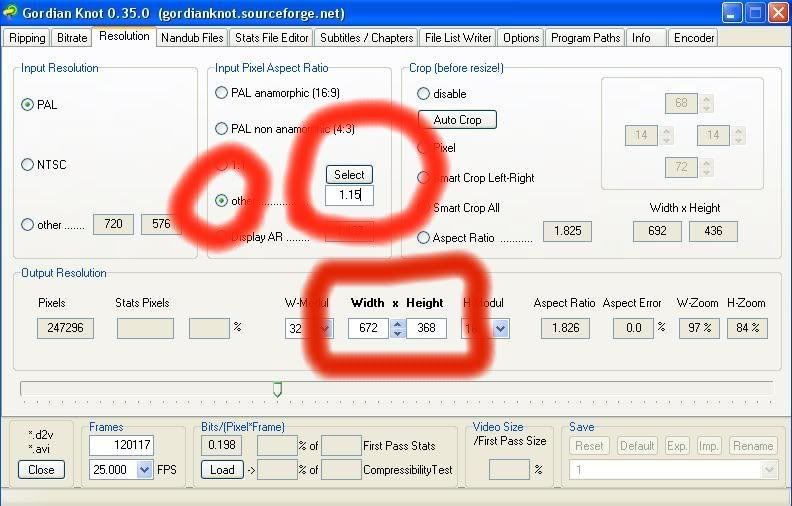Click the Aspect Error value 0.0
The height and width of the screenshot is (506, 792).
coord(633,328)
